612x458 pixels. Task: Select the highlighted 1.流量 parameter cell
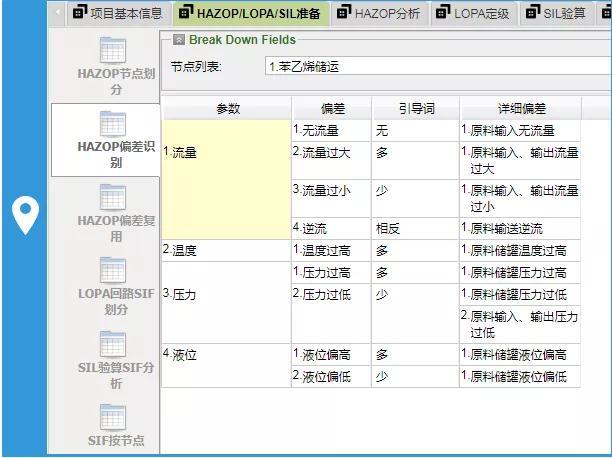pos(225,155)
